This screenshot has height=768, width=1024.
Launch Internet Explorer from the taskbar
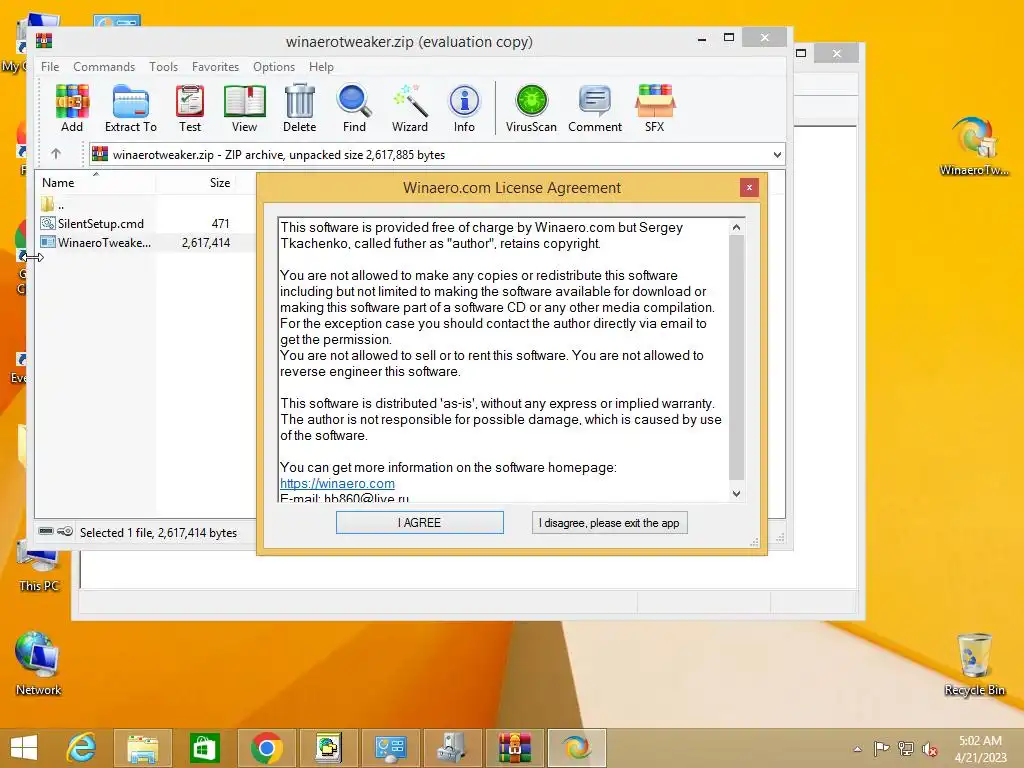tap(82, 748)
